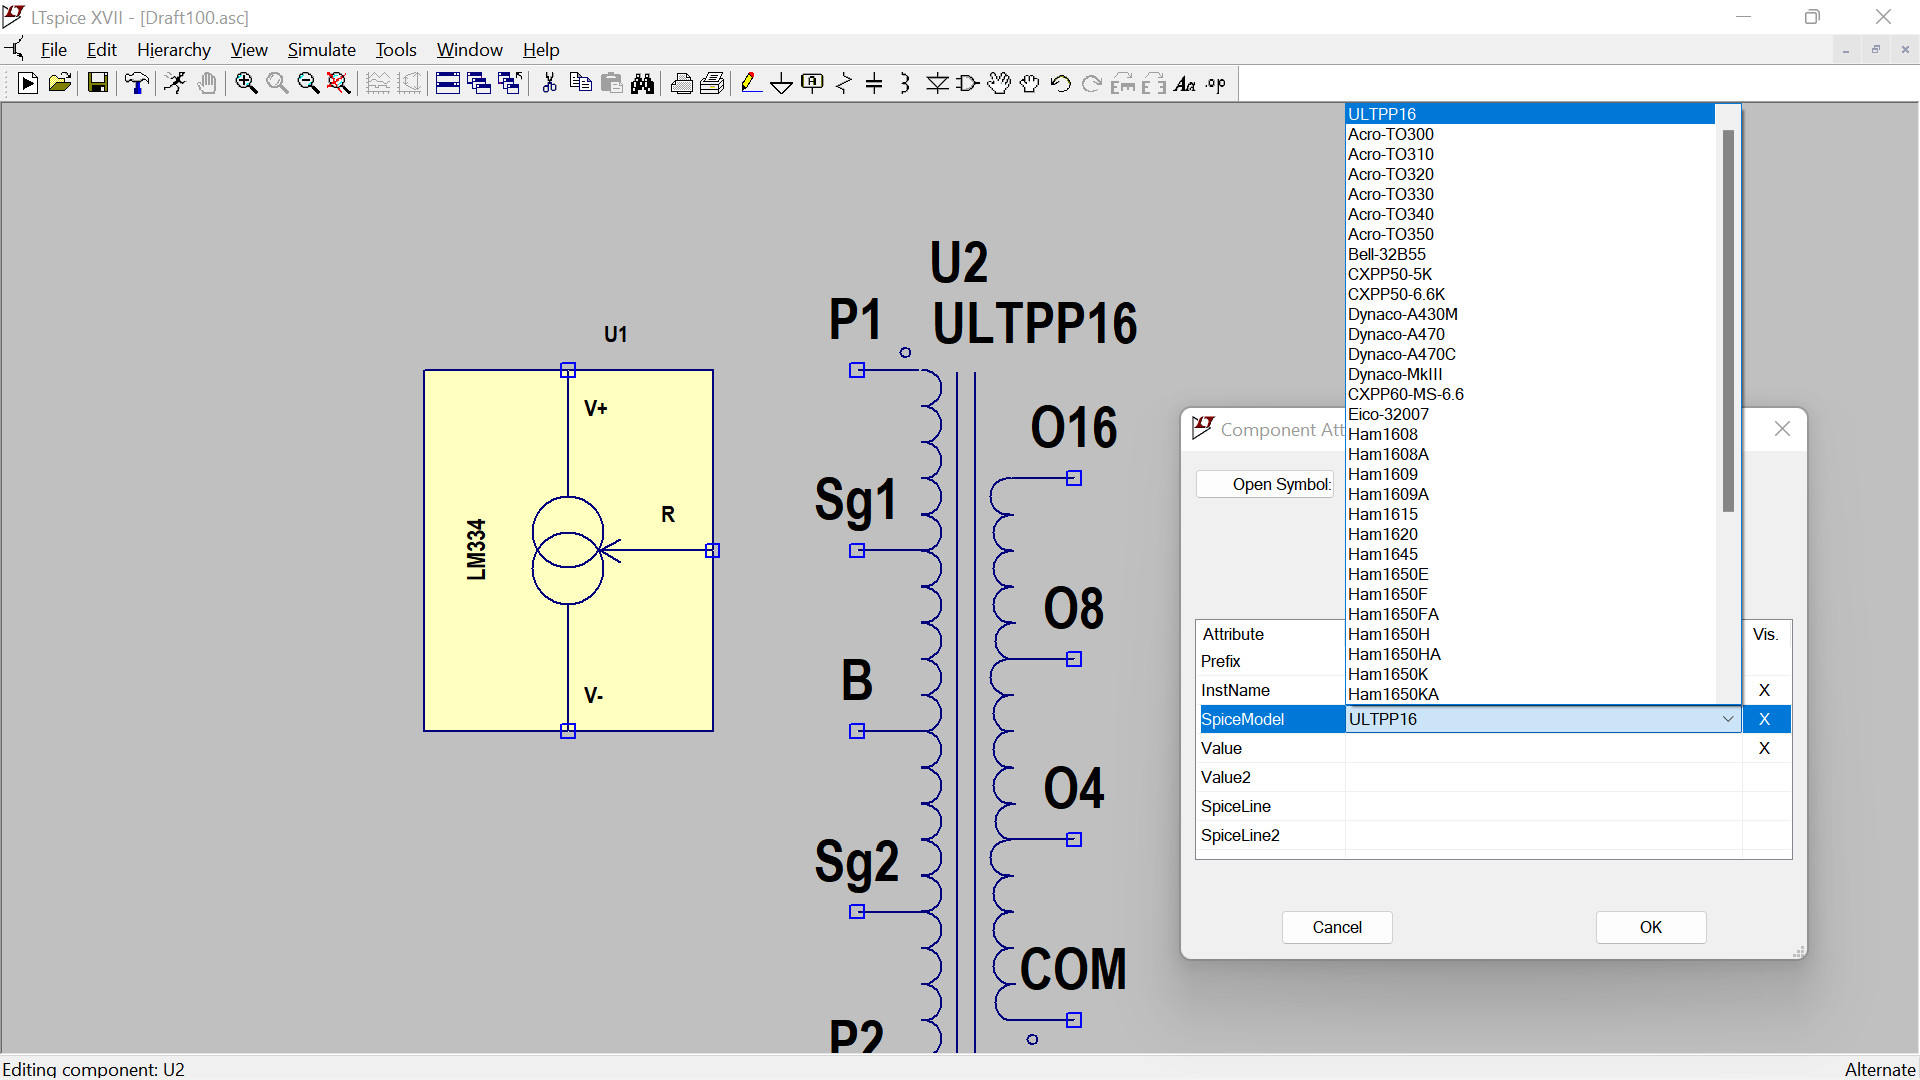
Task: Open the Control Panel hammer icon
Action: [x=137, y=84]
